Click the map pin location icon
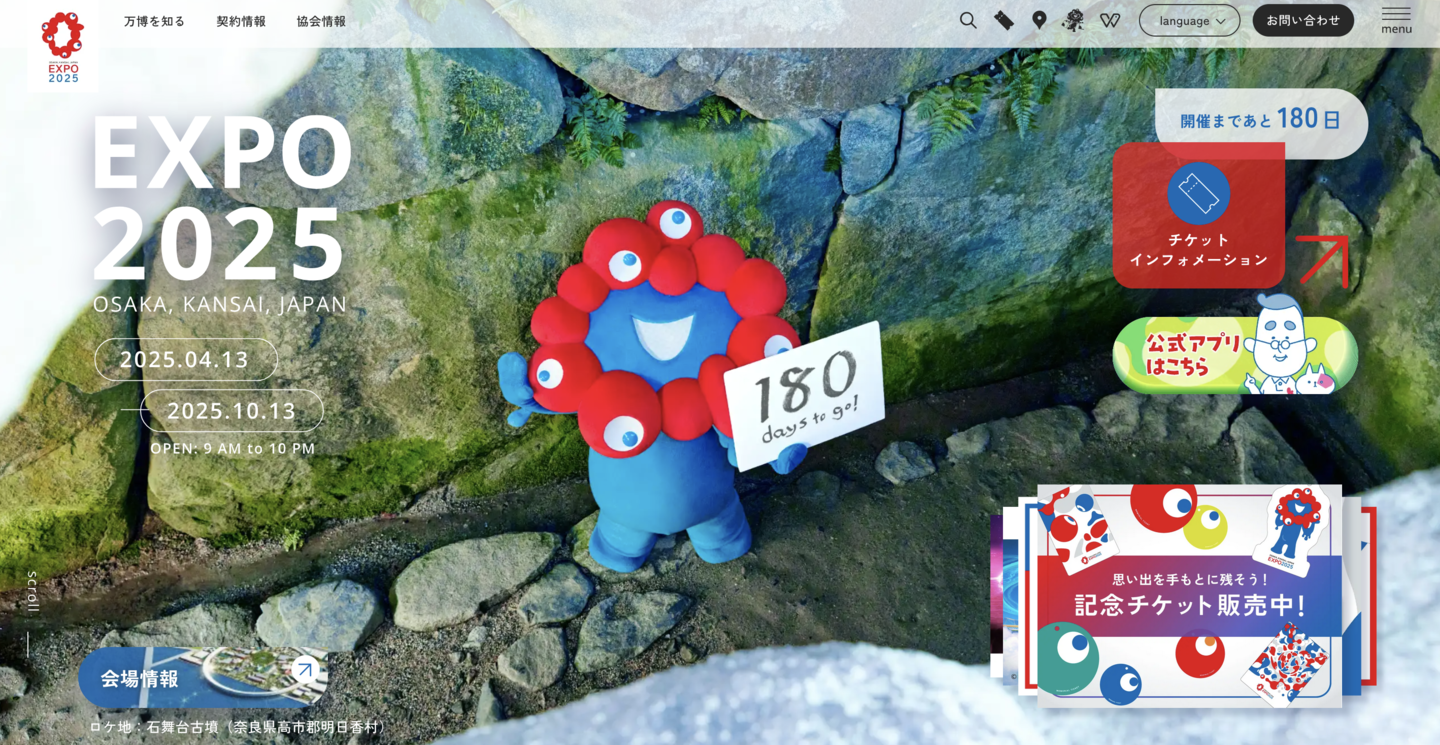The image size is (1440, 745). [1039, 20]
